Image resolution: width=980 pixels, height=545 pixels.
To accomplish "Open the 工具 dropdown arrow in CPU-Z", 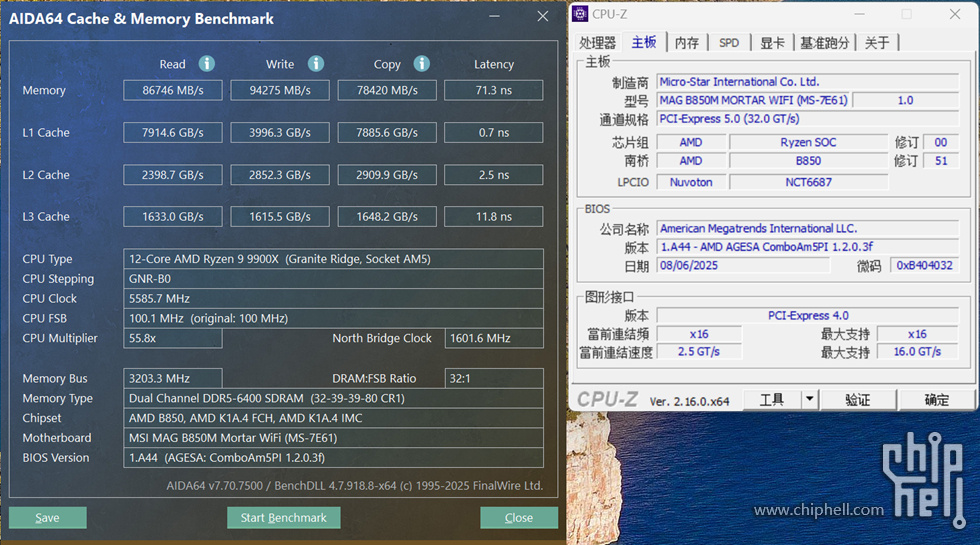I will (x=809, y=399).
